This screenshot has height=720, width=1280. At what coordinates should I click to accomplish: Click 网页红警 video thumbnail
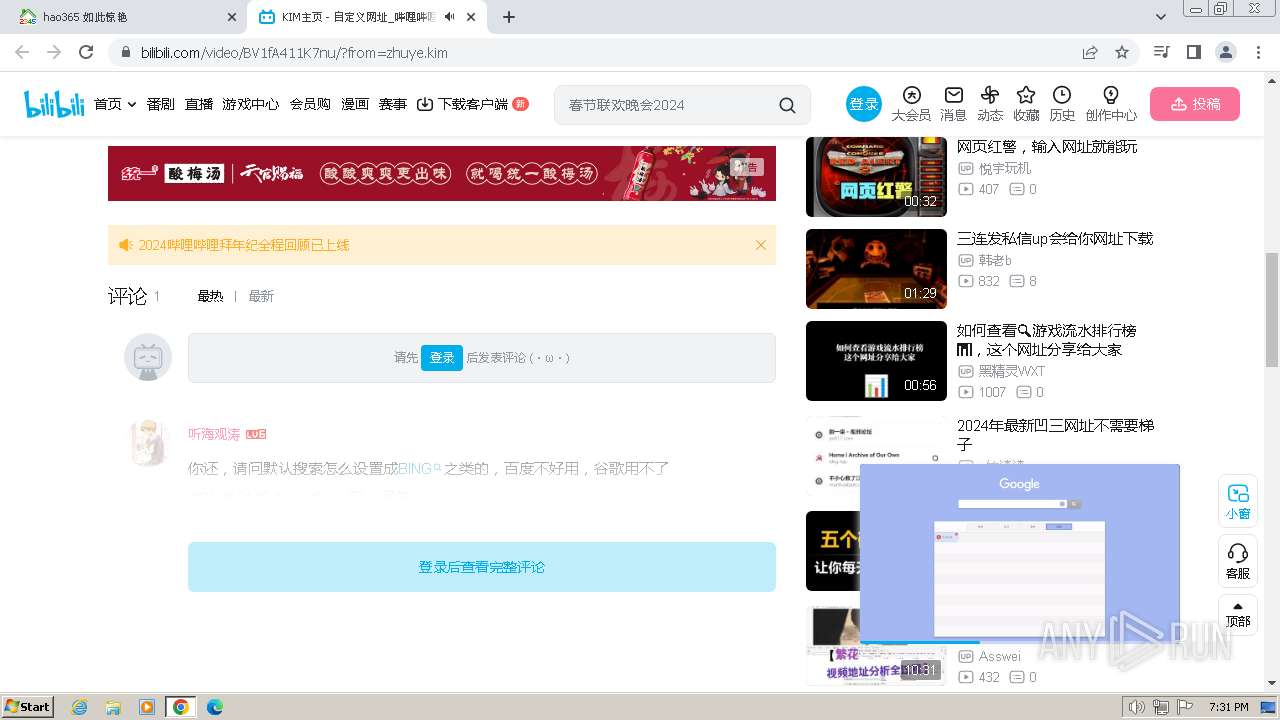click(876, 177)
